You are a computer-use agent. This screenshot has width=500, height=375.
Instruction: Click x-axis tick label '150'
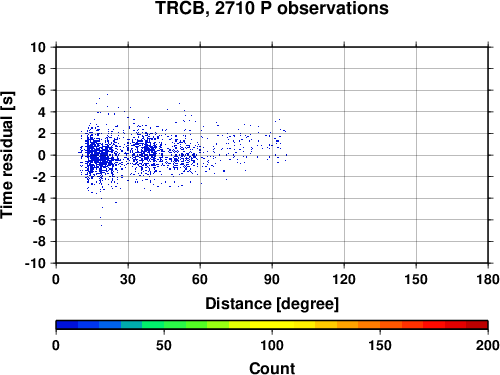(416, 279)
